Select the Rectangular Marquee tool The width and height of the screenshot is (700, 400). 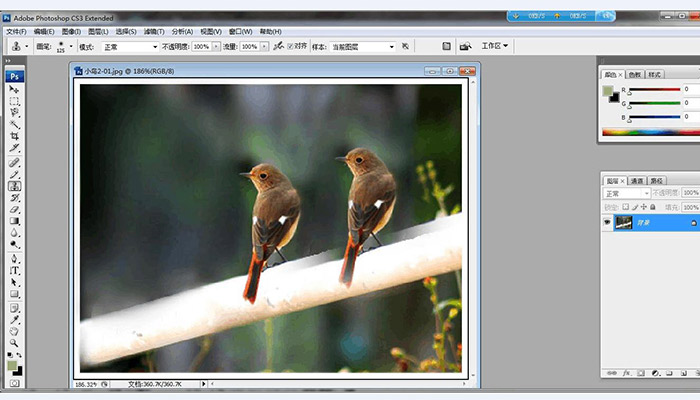coord(15,101)
